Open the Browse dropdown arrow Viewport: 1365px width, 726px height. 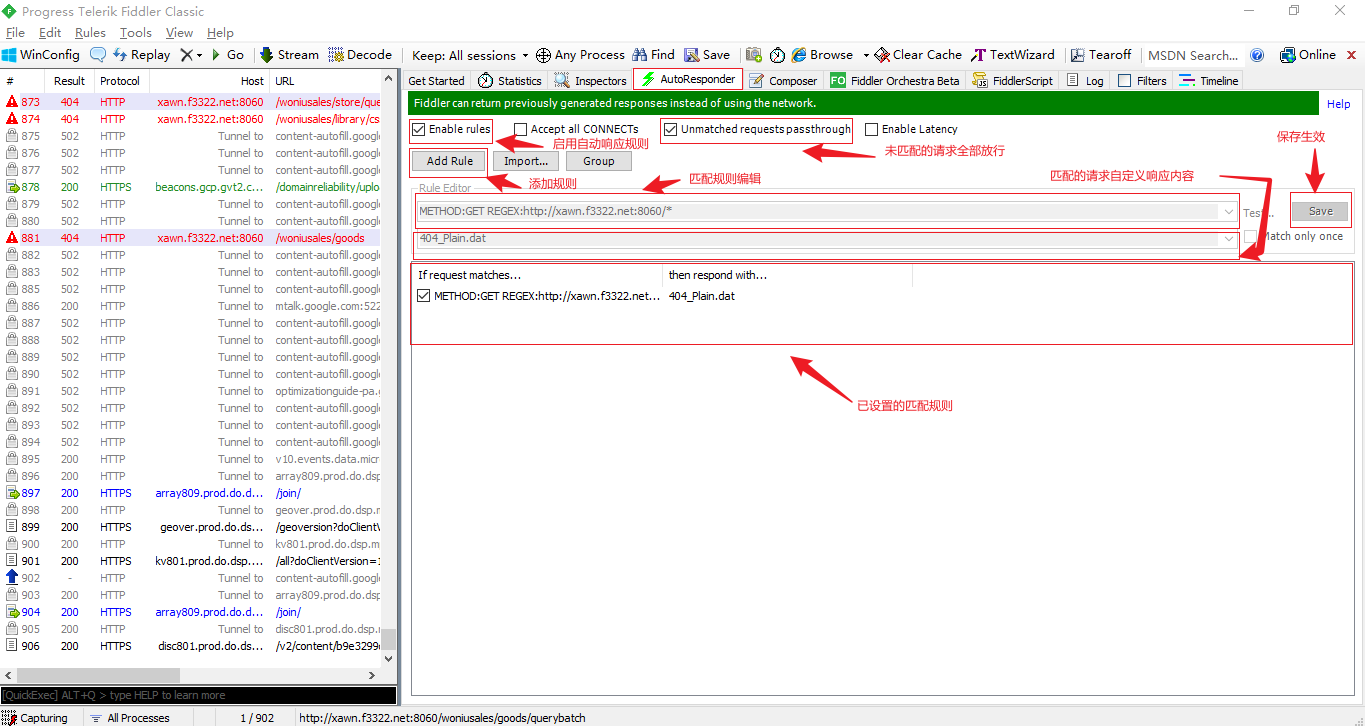pyautogui.click(x=866, y=56)
